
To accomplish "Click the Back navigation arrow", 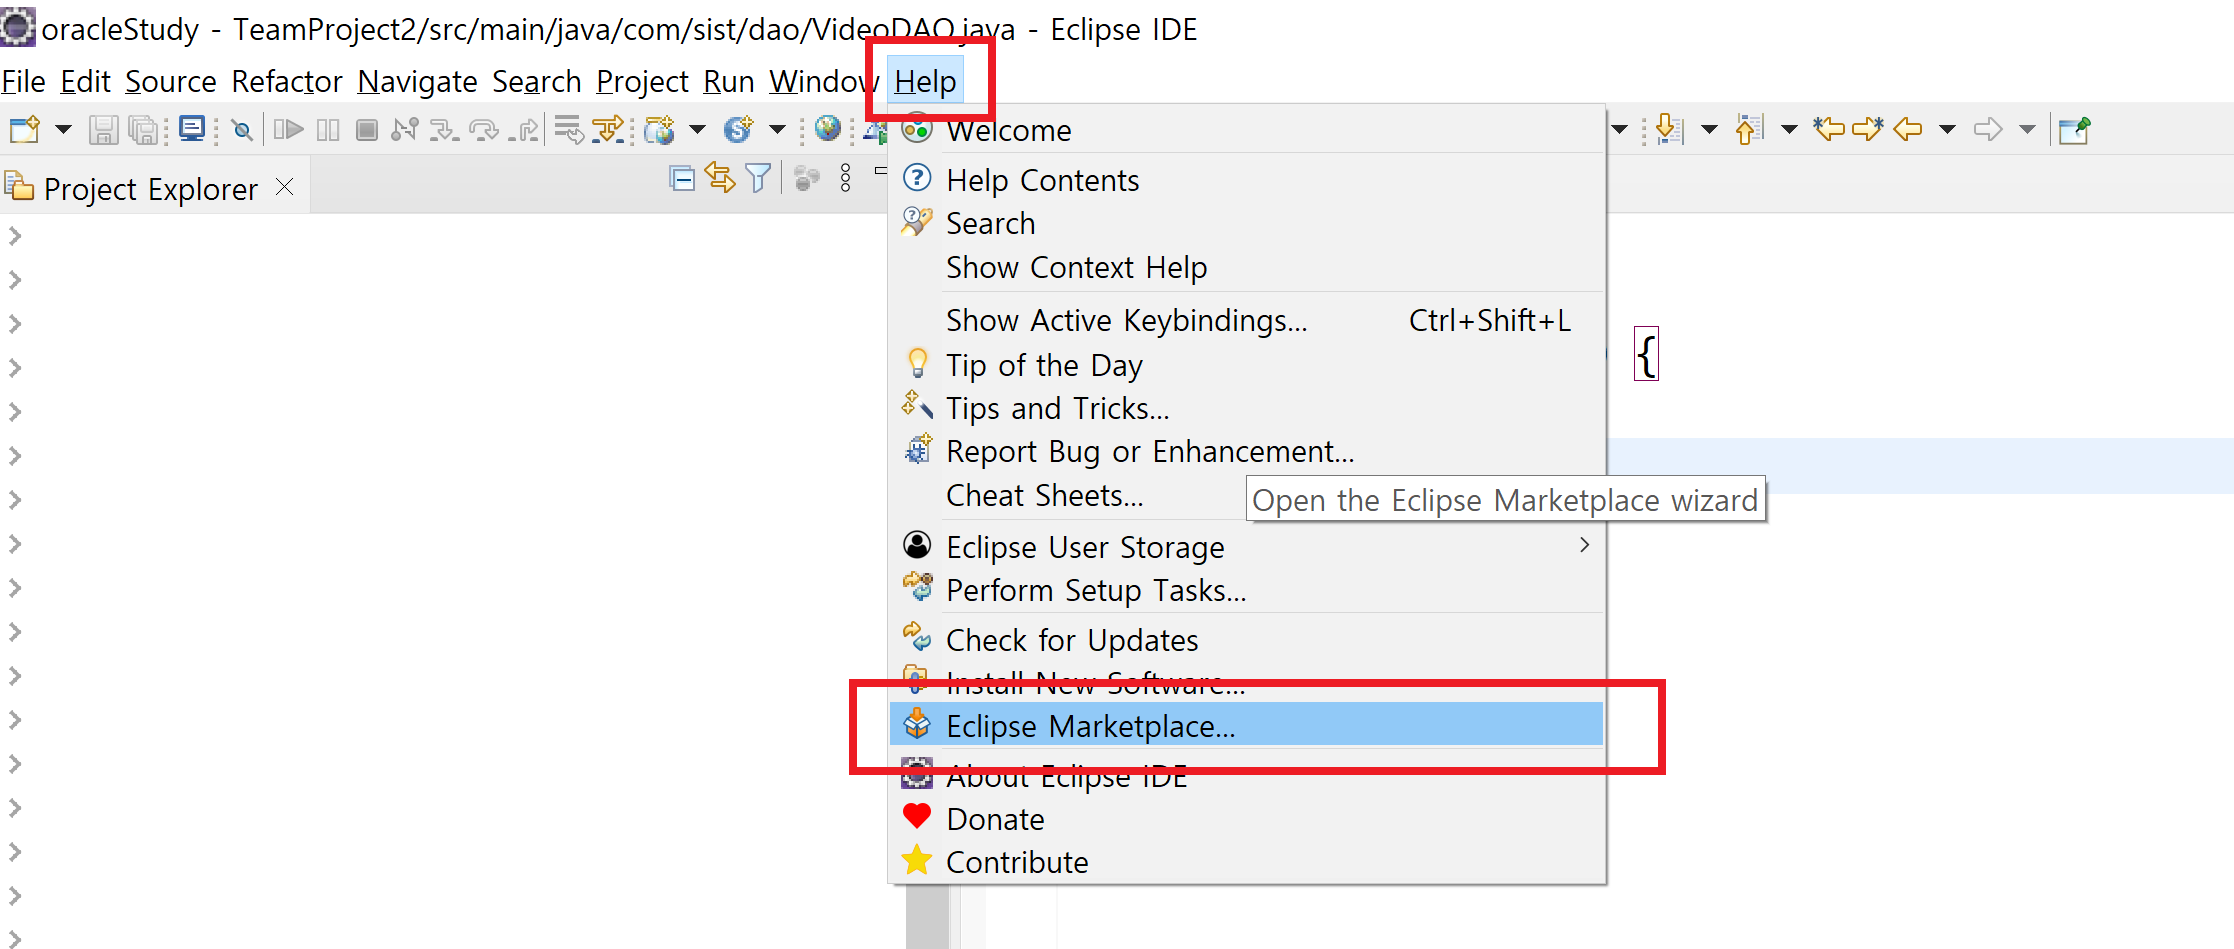I will (x=1908, y=129).
